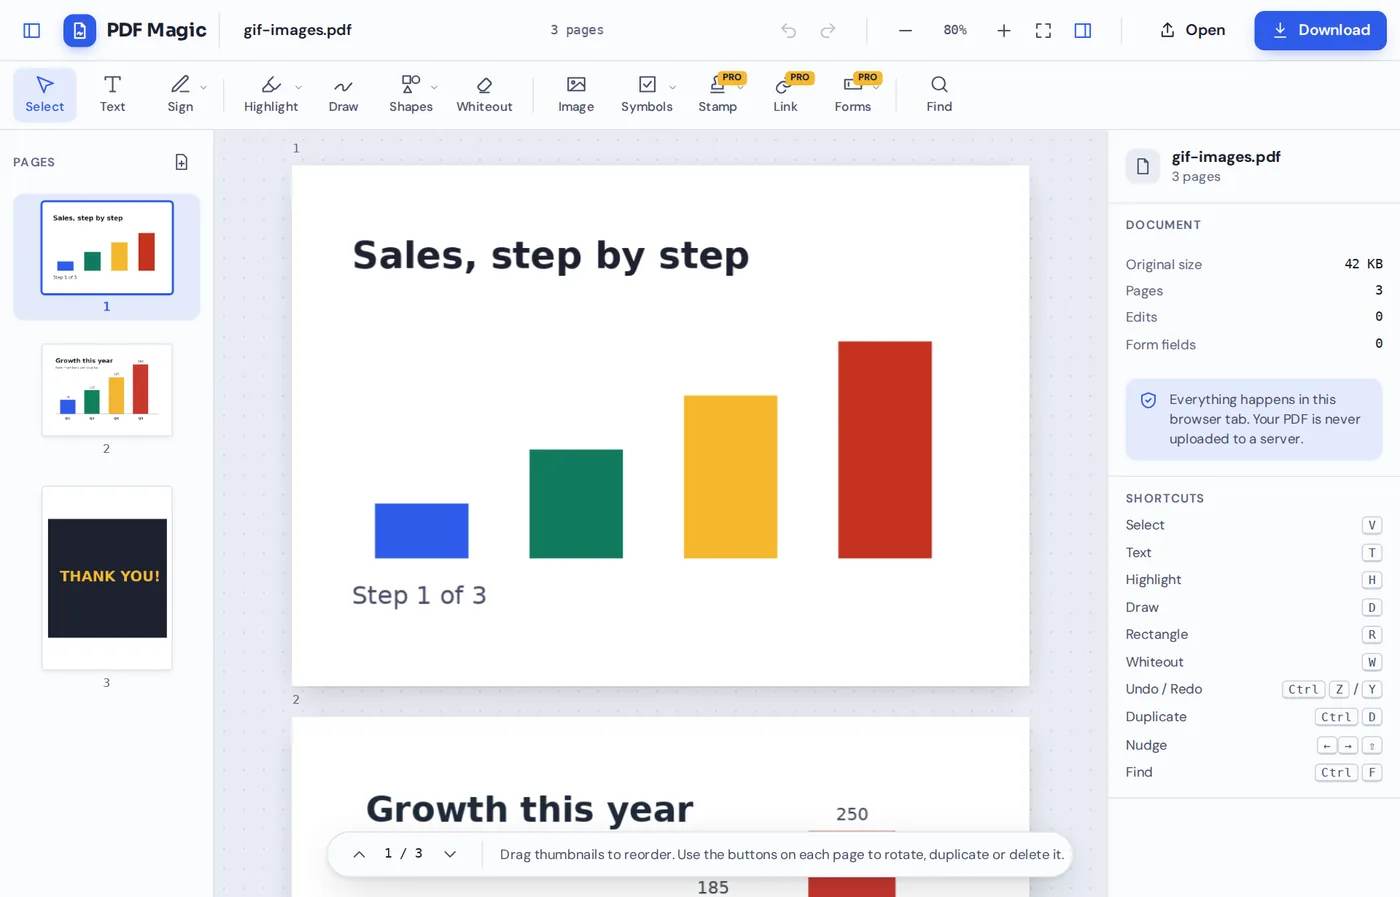This screenshot has width=1400, height=897.
Task: Toggle the right info panel icon
Action: 1083,30
